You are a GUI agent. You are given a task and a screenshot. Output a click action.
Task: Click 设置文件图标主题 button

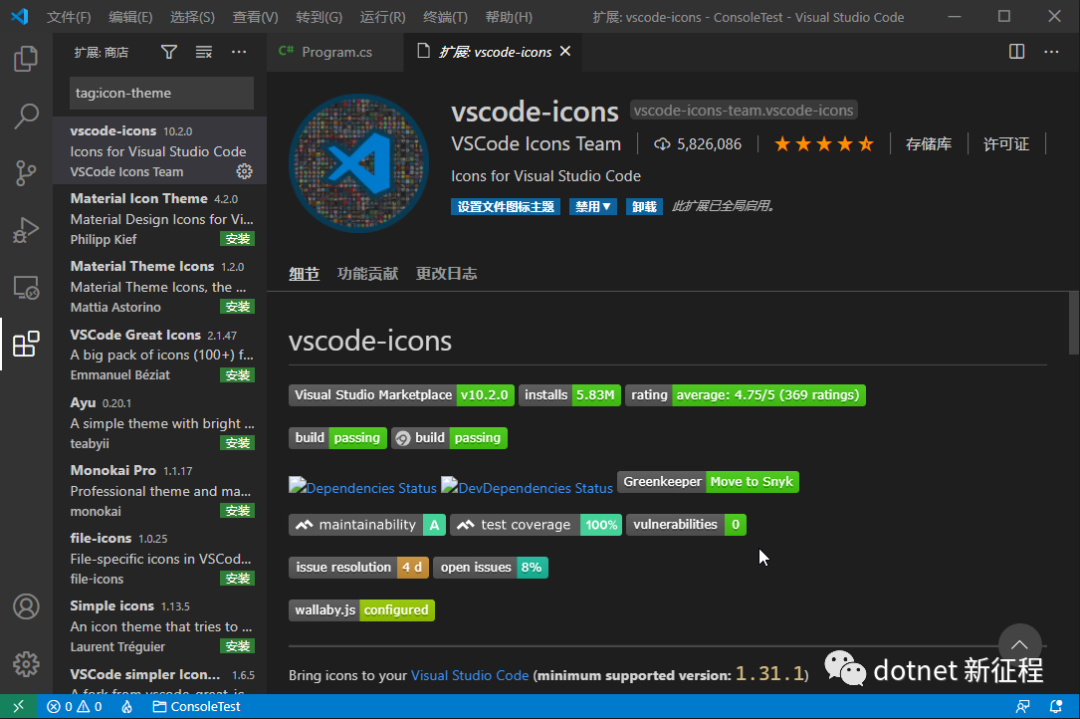[506, 207]
